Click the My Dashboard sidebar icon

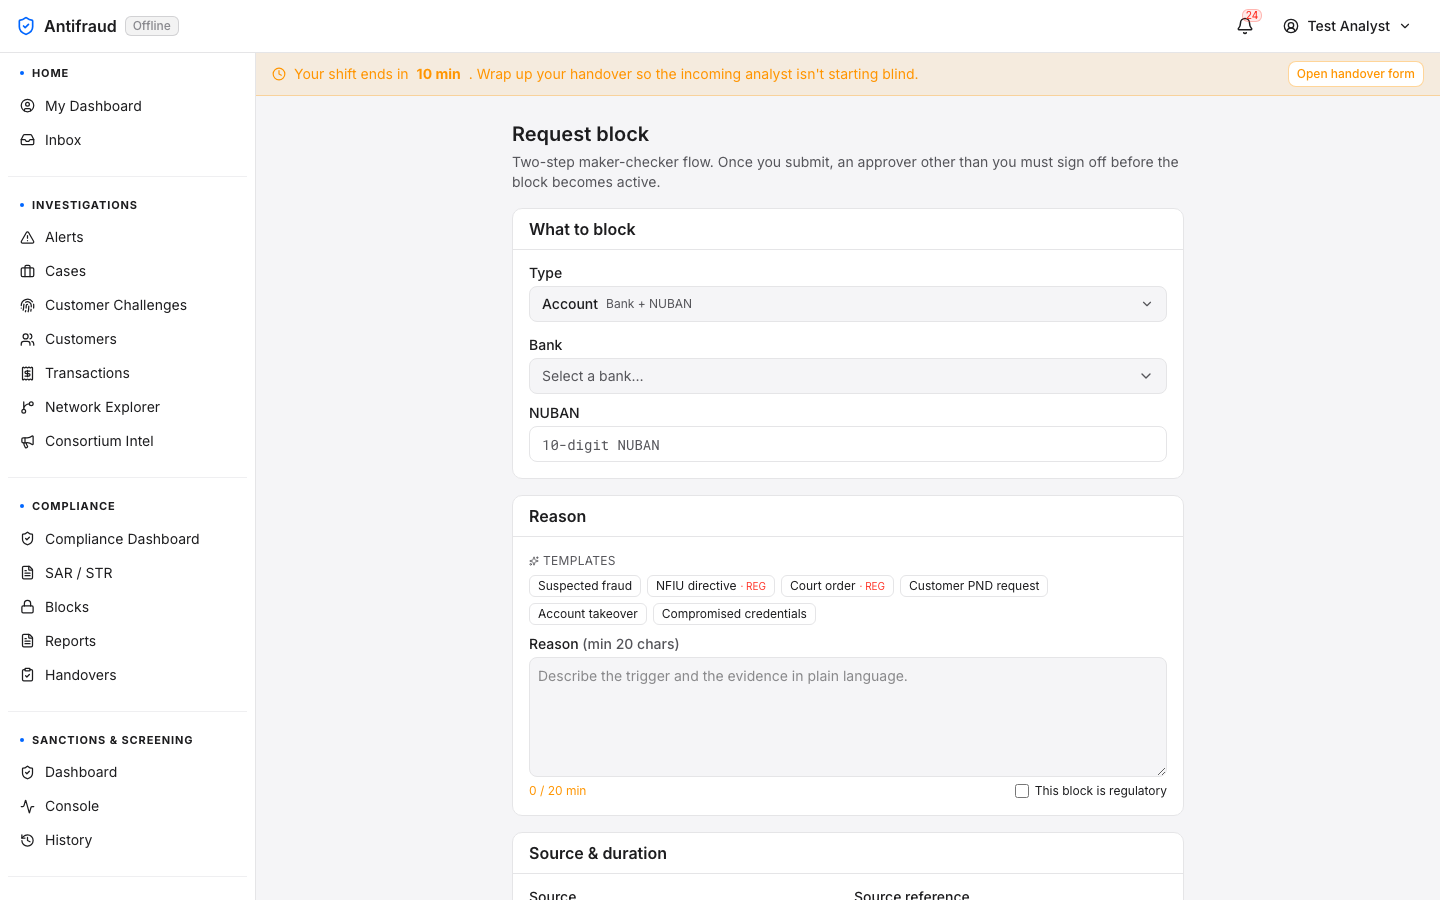click(28, 106)
